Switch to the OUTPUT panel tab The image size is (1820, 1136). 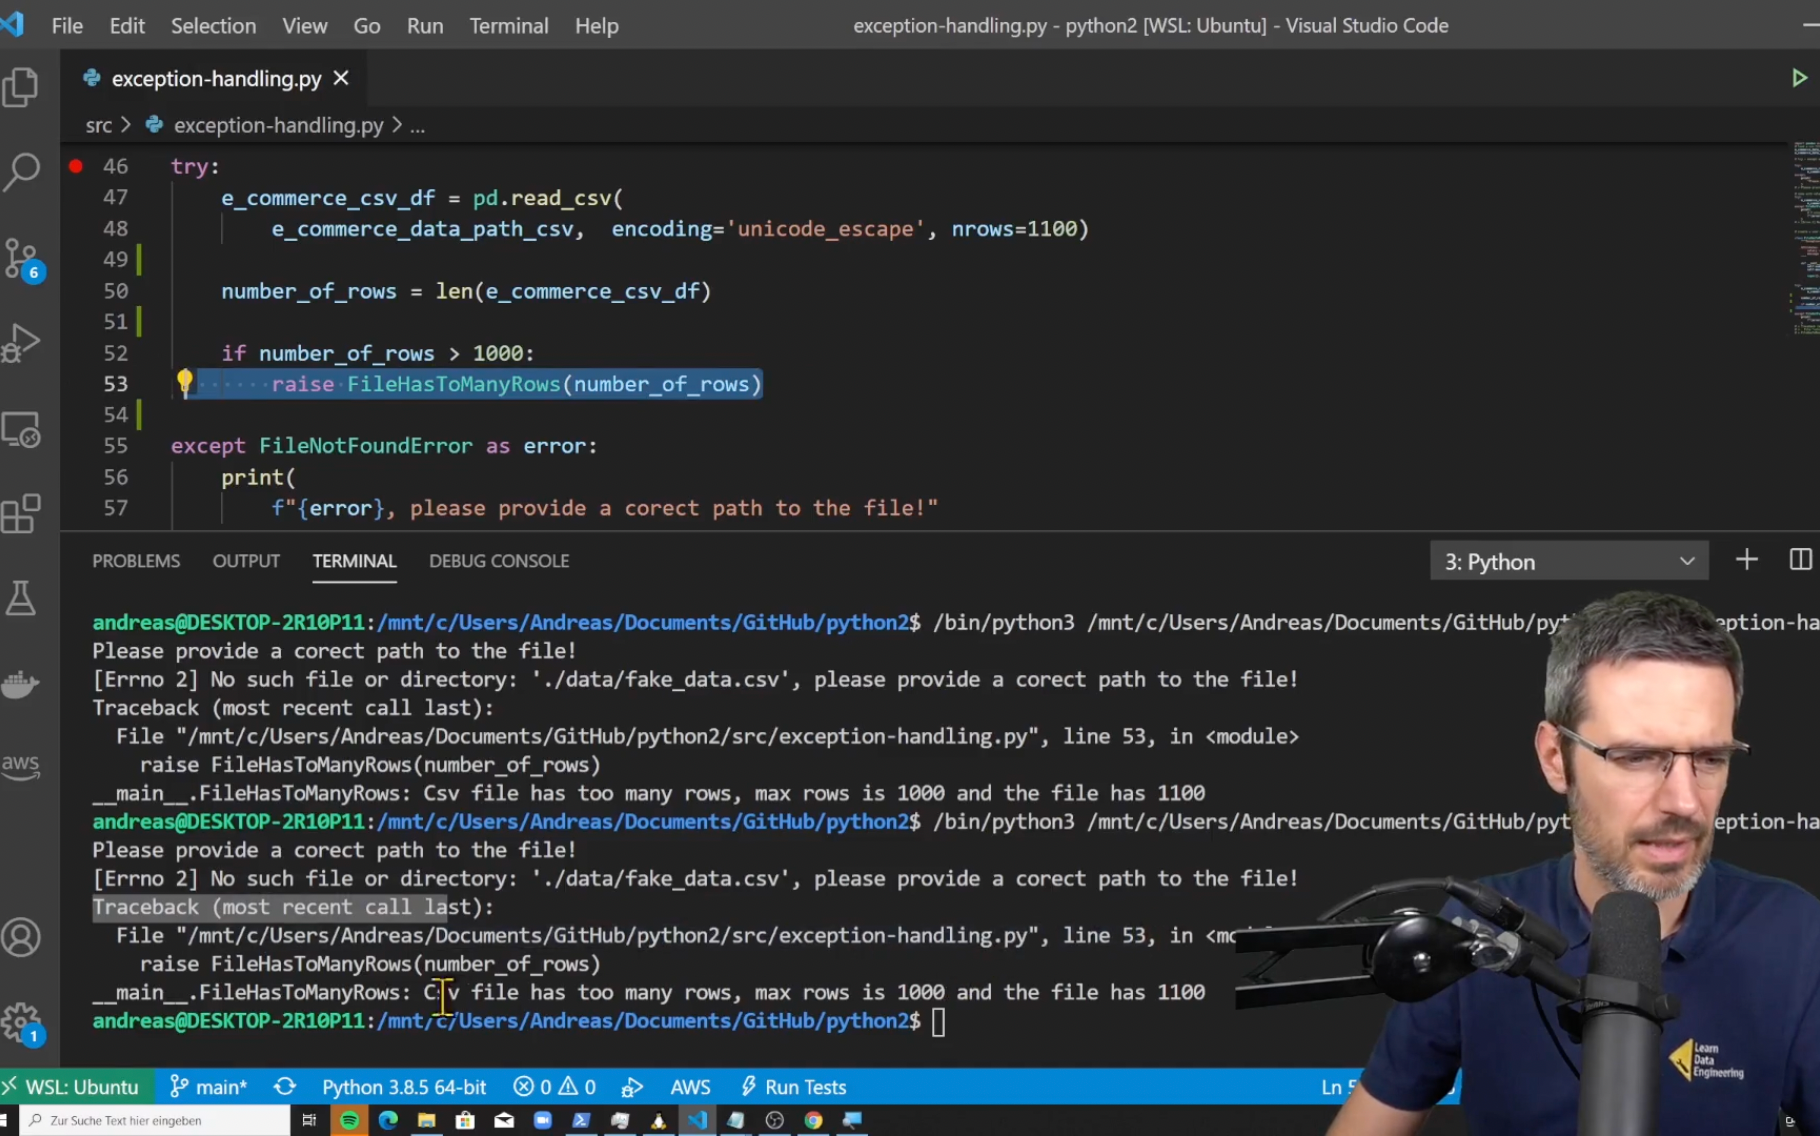246,561
